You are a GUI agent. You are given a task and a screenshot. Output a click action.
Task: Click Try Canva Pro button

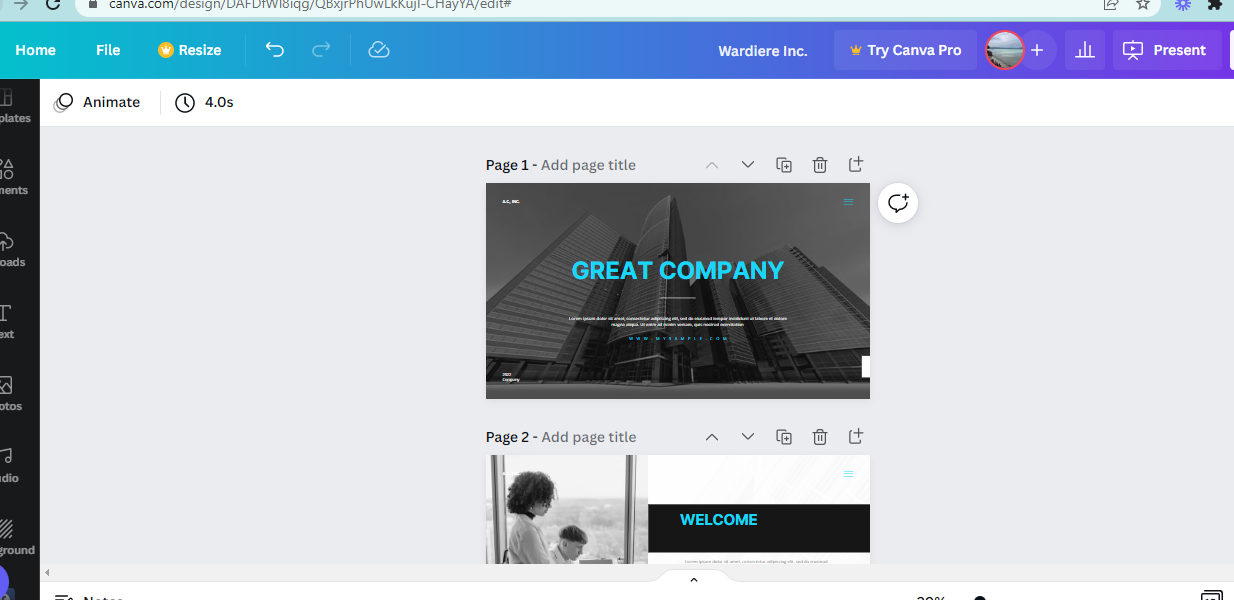(905, 50)
